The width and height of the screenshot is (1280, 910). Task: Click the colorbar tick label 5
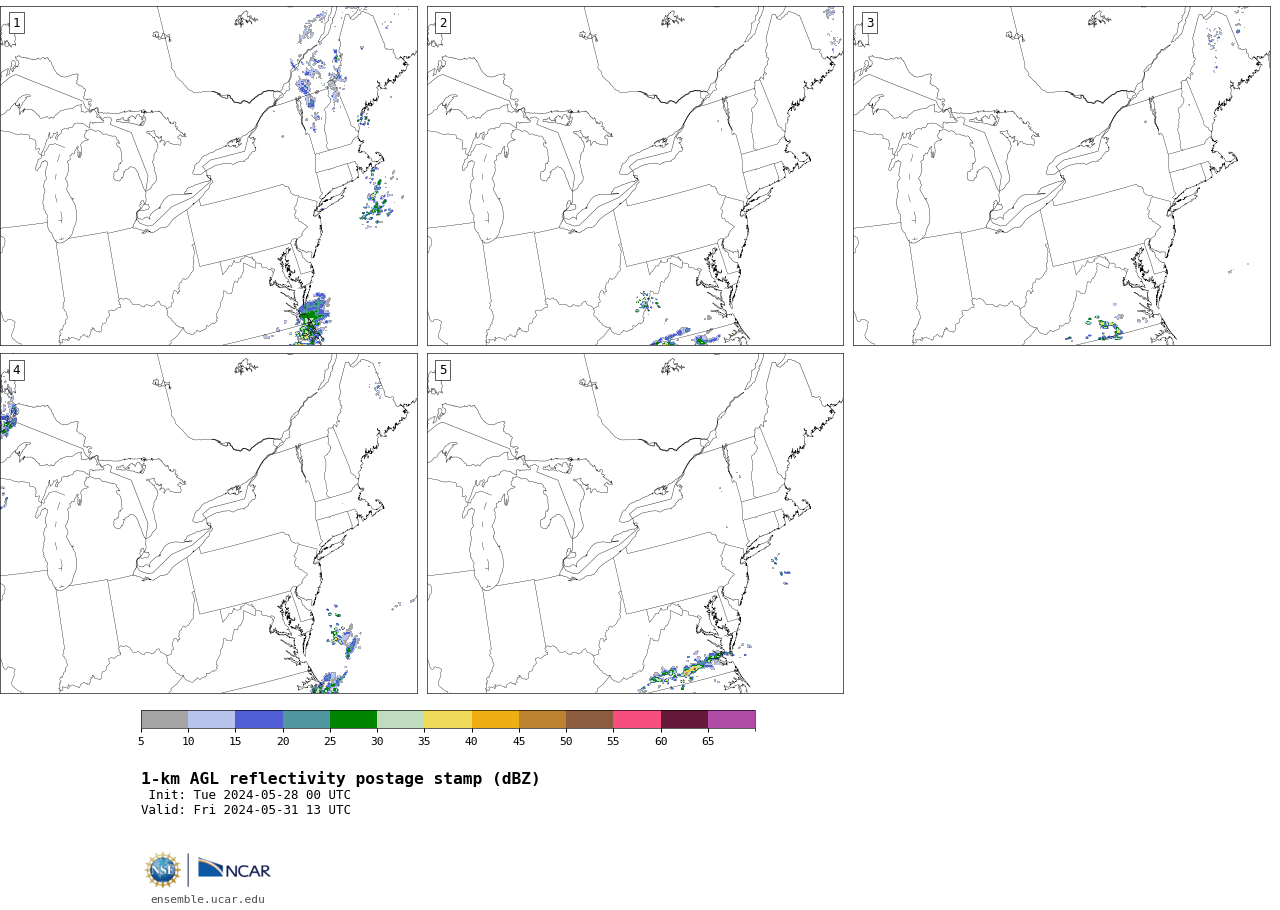(x=141, y=741)
